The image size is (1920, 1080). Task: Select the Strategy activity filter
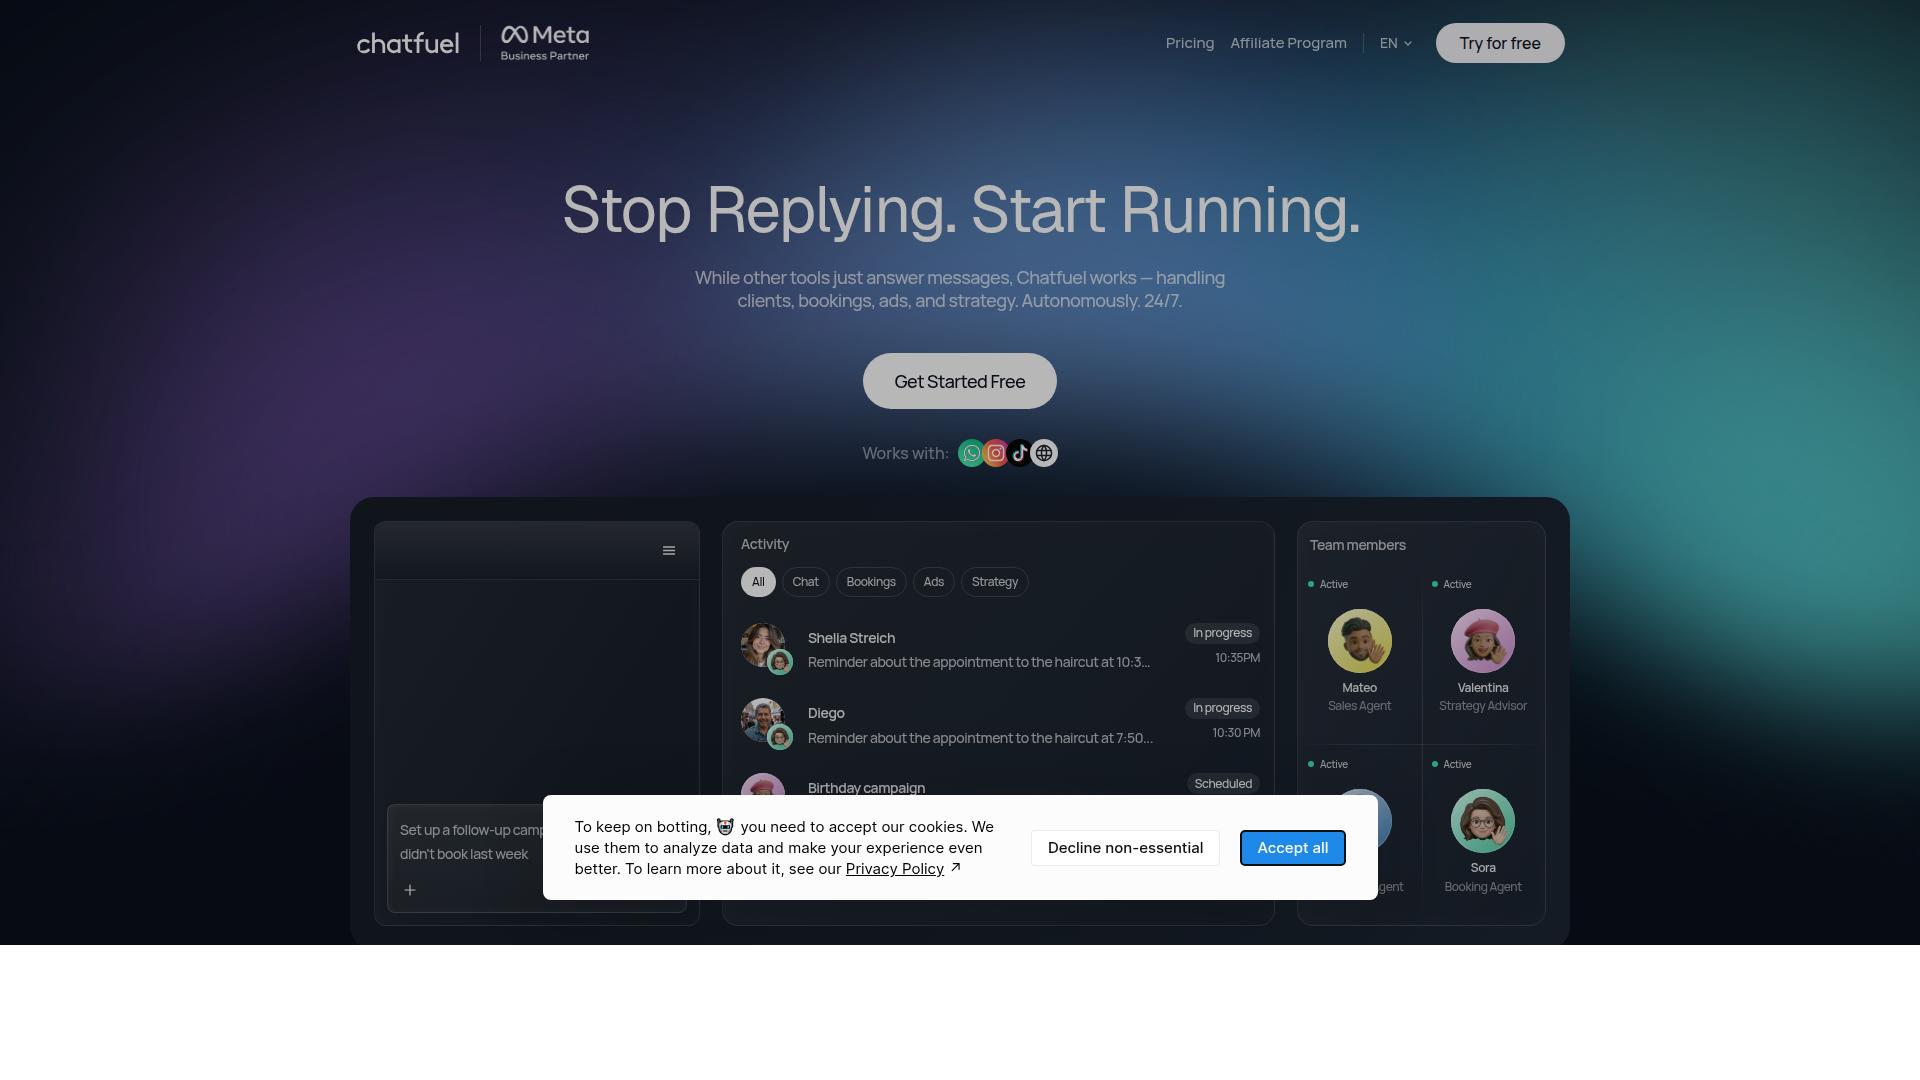(995, 582)
